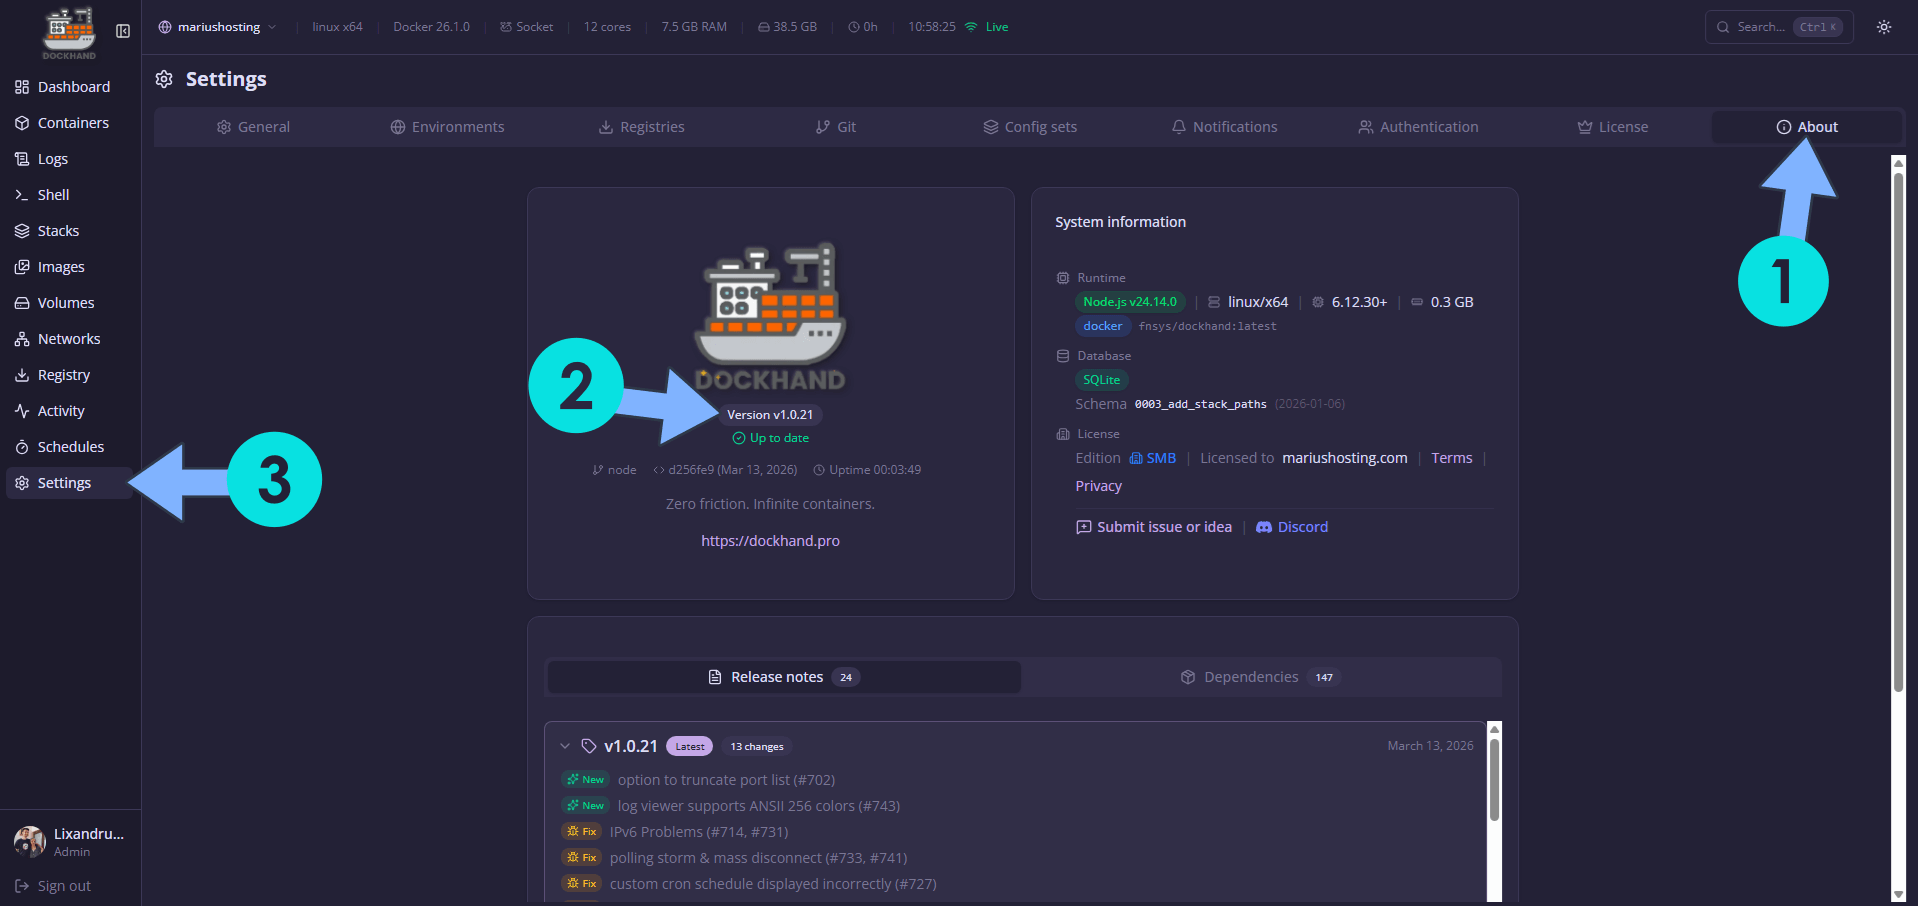Screen dimensions: 1918x906
Task: Switch to the License tab
Action: click(1611, 126)
